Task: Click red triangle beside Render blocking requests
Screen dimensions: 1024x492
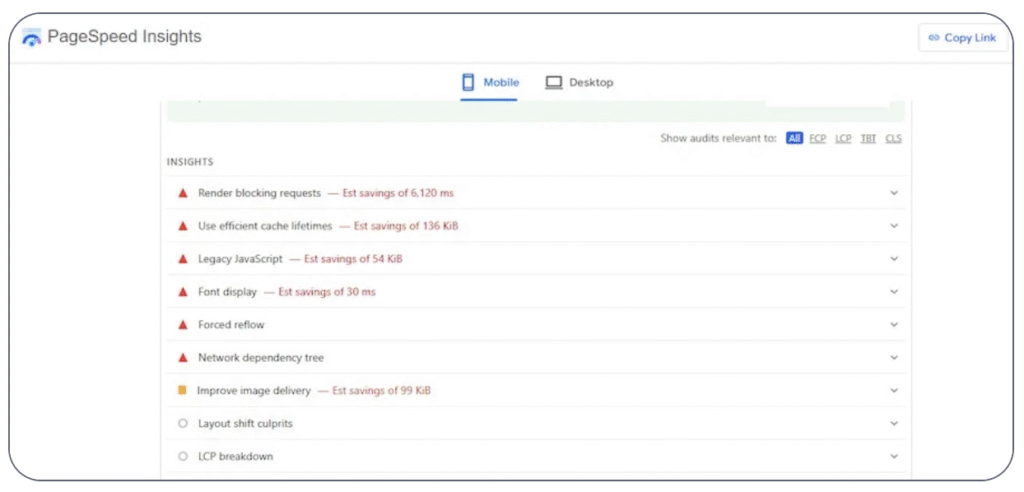Action: pyautogui.click(x=183, y=193)
